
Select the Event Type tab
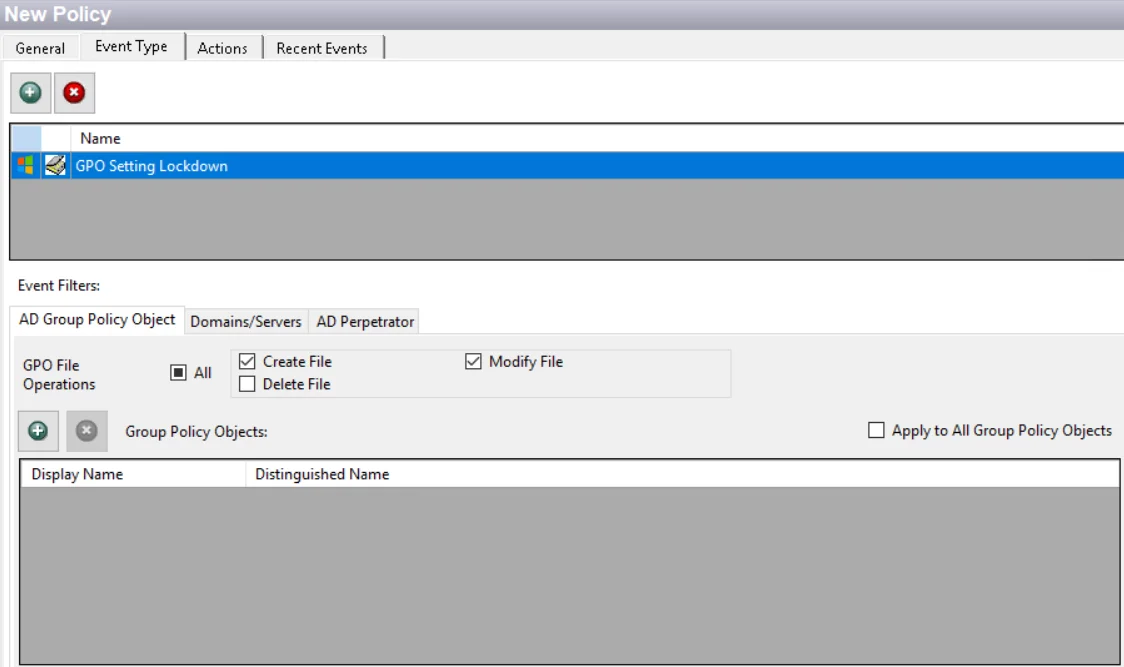(x=132, y=46)
